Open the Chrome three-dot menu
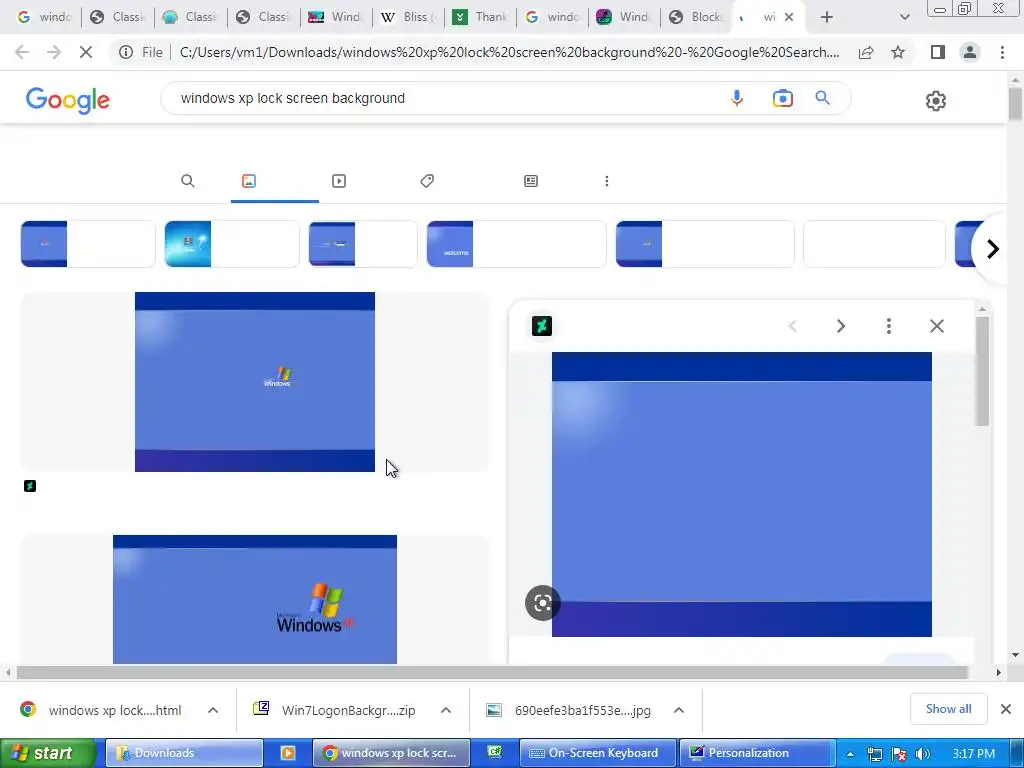This screenshot has width=1024, height=768. [x=1002, y=52]
